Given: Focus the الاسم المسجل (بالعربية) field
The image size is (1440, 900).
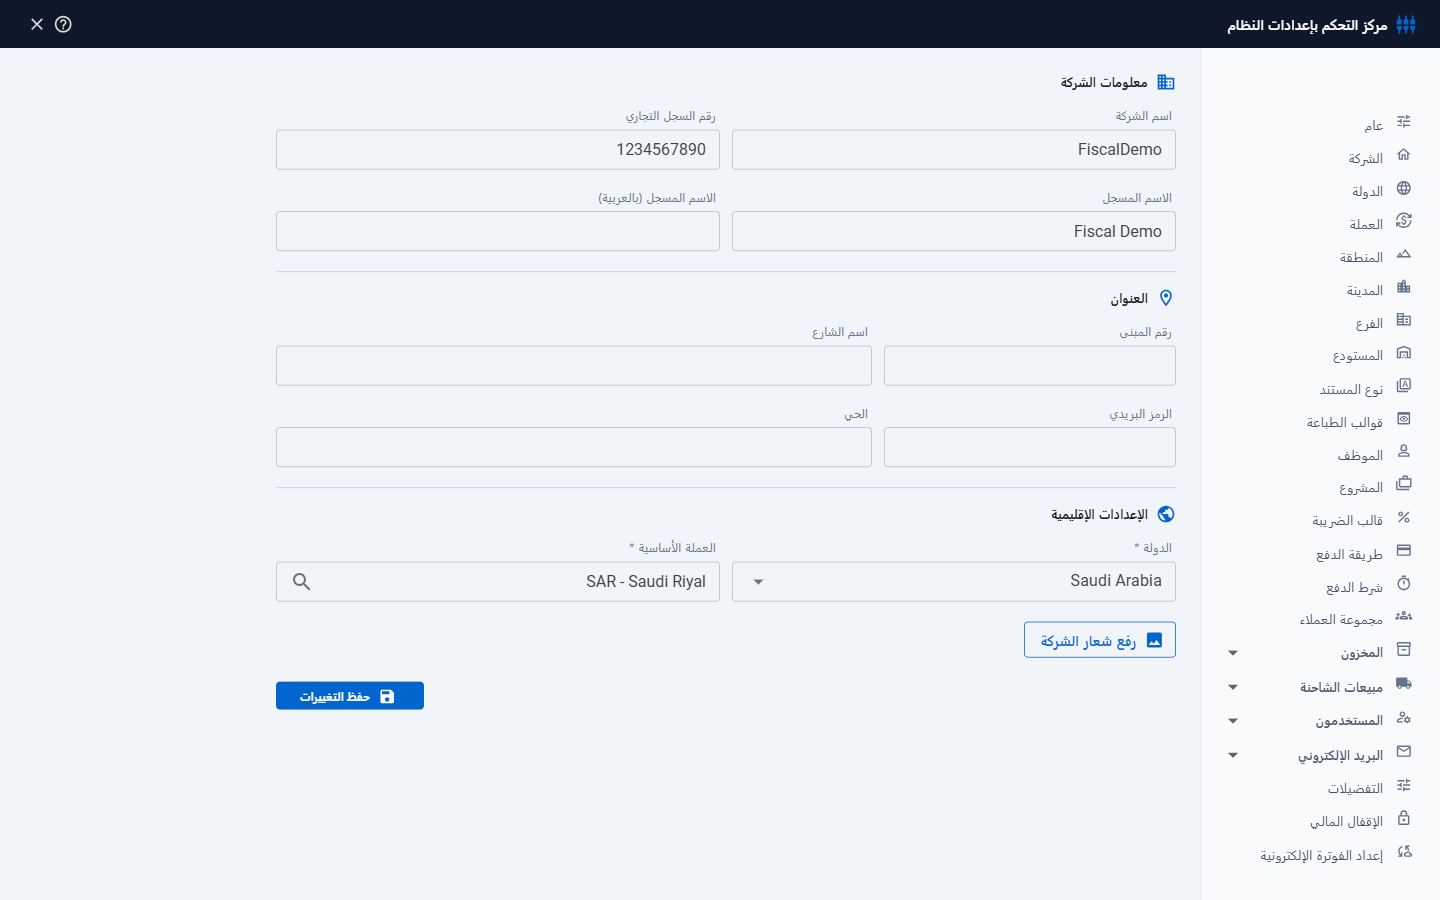Looking at the screenshot, I should [x=498, y=231].
